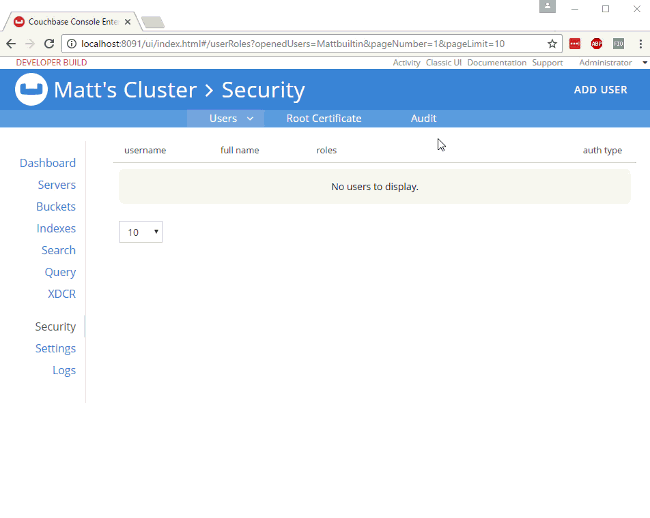
Task: Open the Documentation link
Action: click(496, 63)
